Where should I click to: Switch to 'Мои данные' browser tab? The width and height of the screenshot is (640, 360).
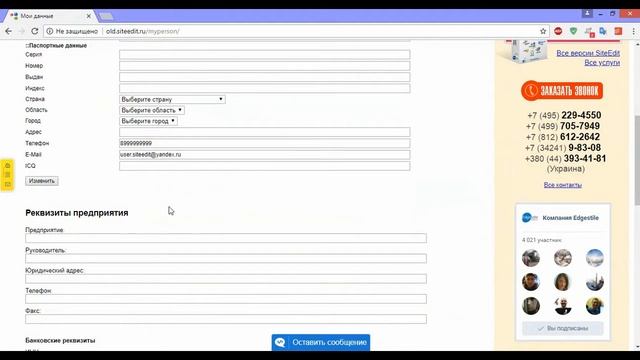(49, 16)
